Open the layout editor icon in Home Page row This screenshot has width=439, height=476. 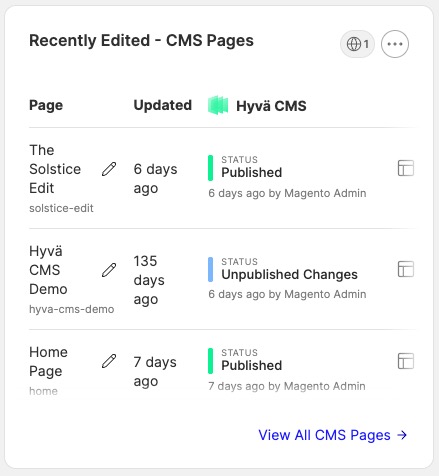click(406, 361)
